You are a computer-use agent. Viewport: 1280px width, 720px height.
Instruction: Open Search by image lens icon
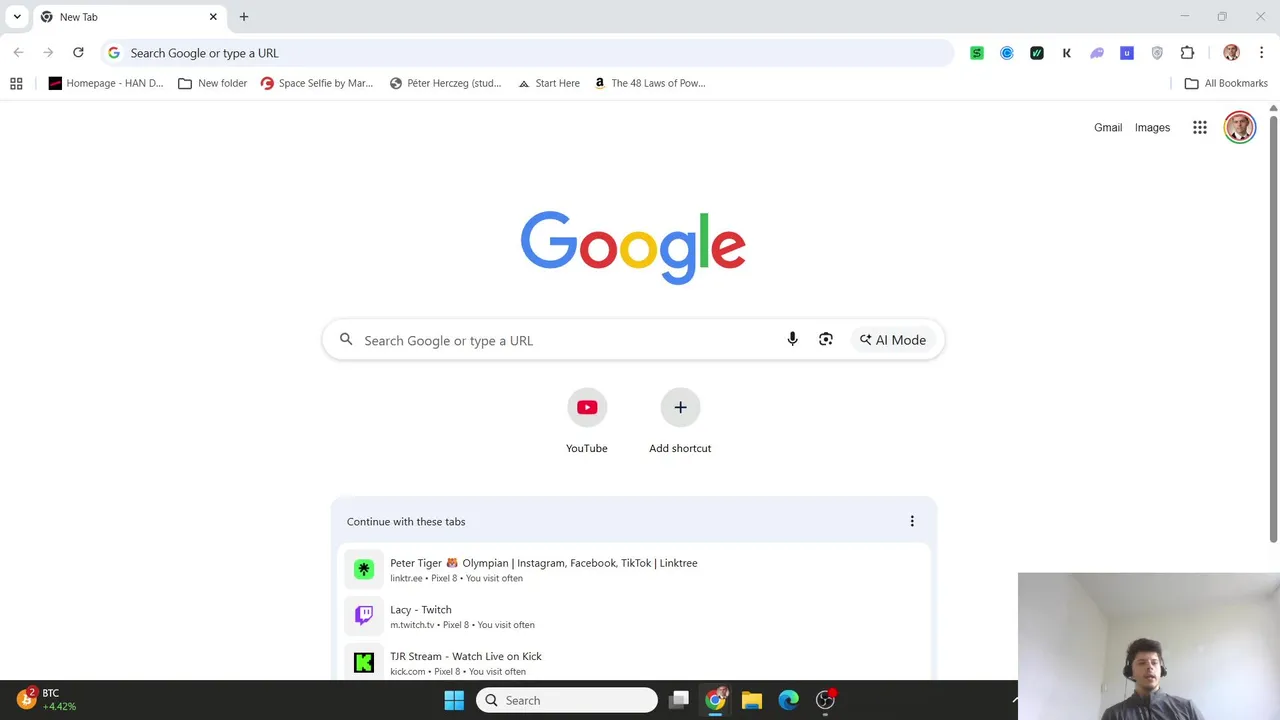point(826,340)
